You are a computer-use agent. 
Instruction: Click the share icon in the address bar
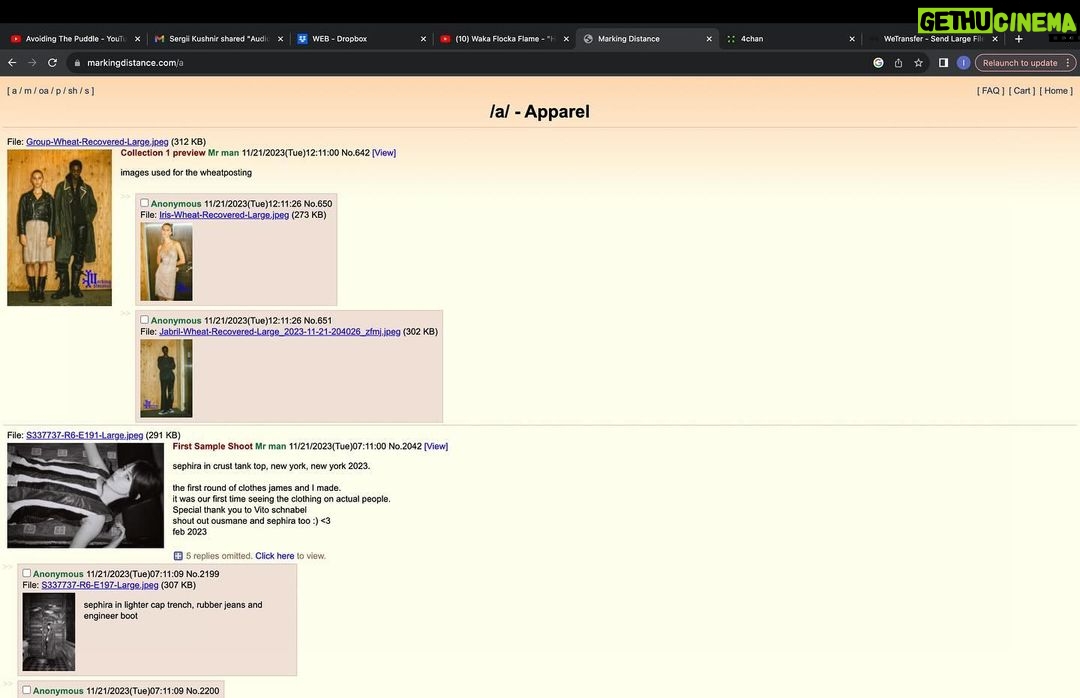[898, 63]
